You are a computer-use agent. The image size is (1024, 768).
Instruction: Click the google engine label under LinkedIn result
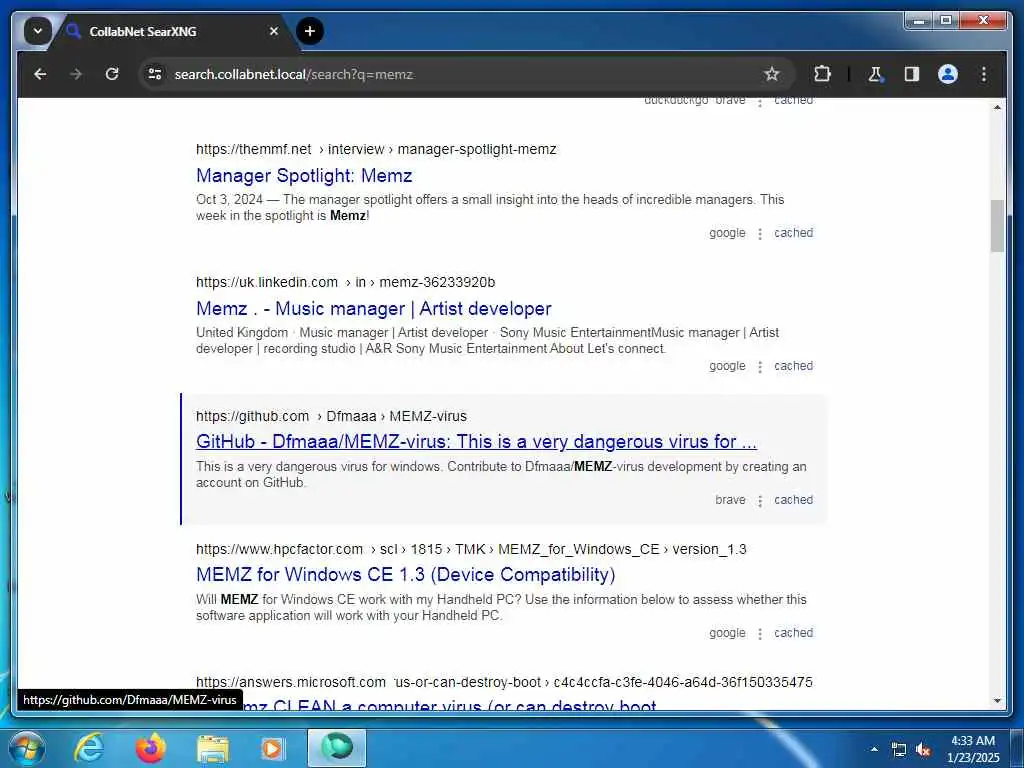(x=728, y=366)
